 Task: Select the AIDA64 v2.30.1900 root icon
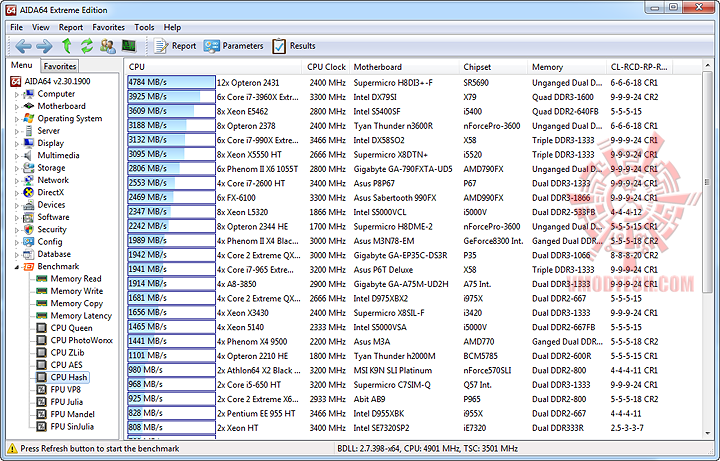pyautogui.click(x=16, y=81)
